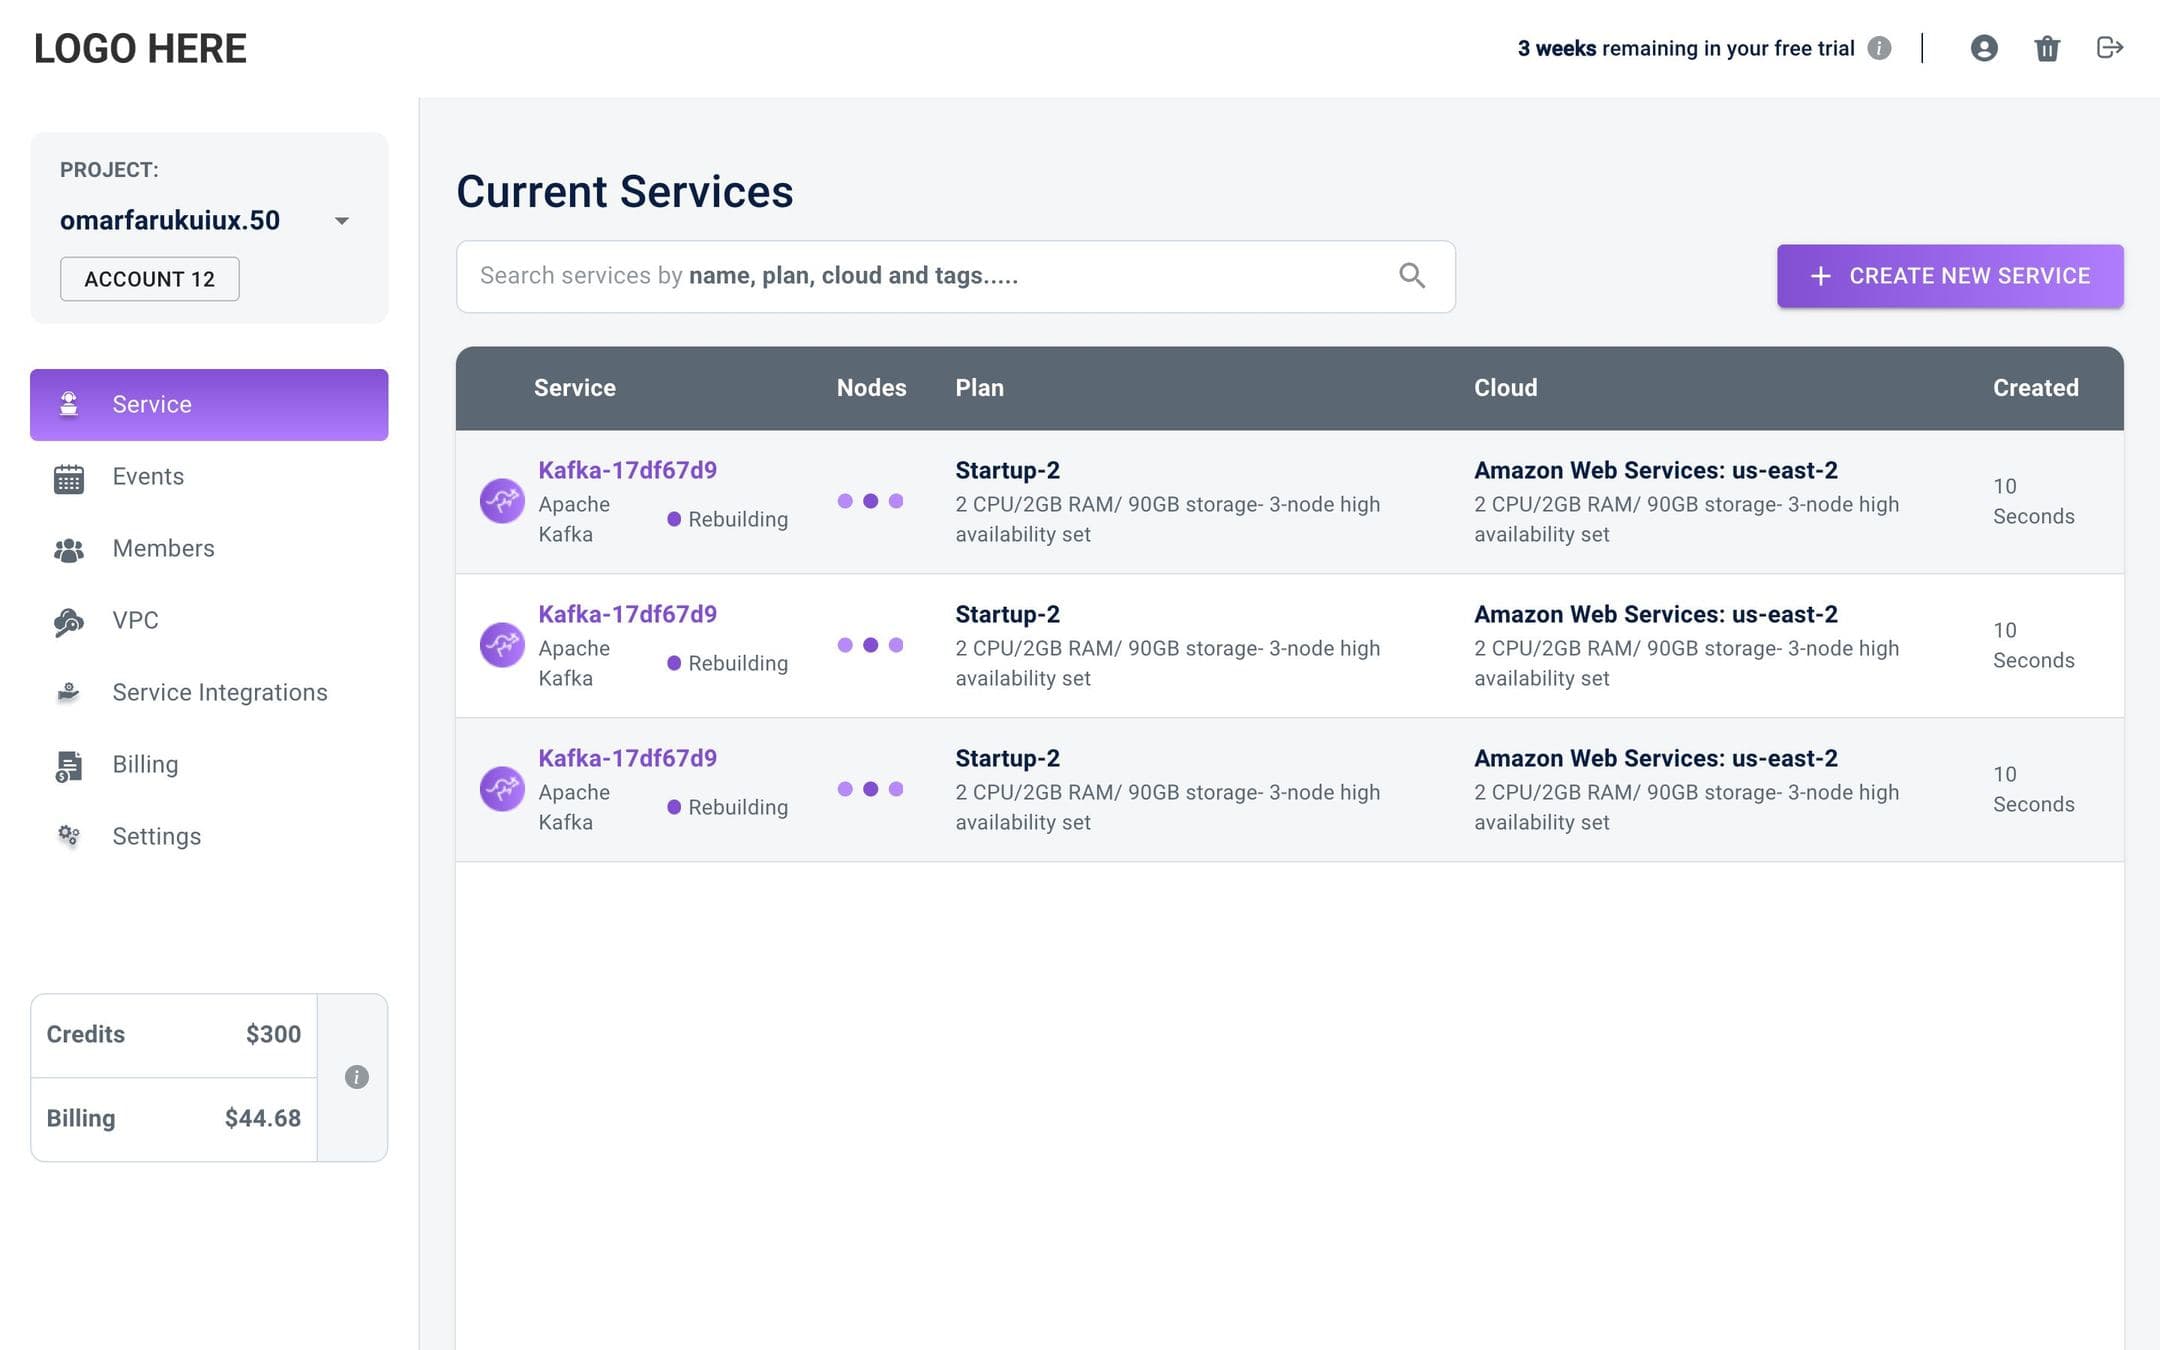Click the Events calendar icon
Screen dimensions: 2160x1350
coord(69,479)
